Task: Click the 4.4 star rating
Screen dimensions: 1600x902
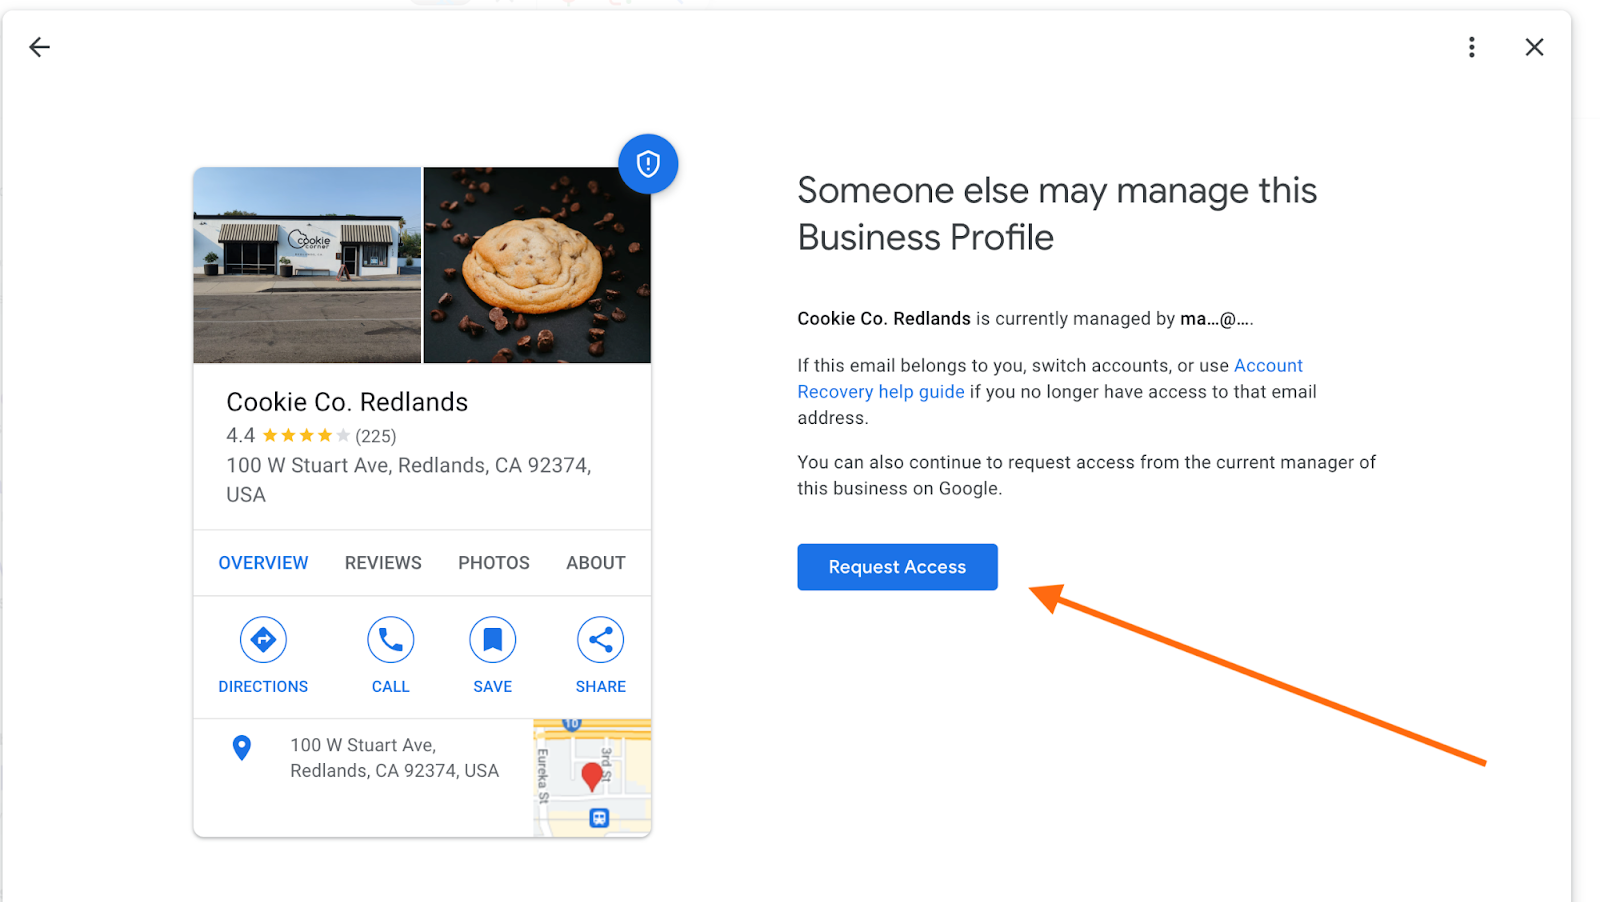Action: (289, 435)
